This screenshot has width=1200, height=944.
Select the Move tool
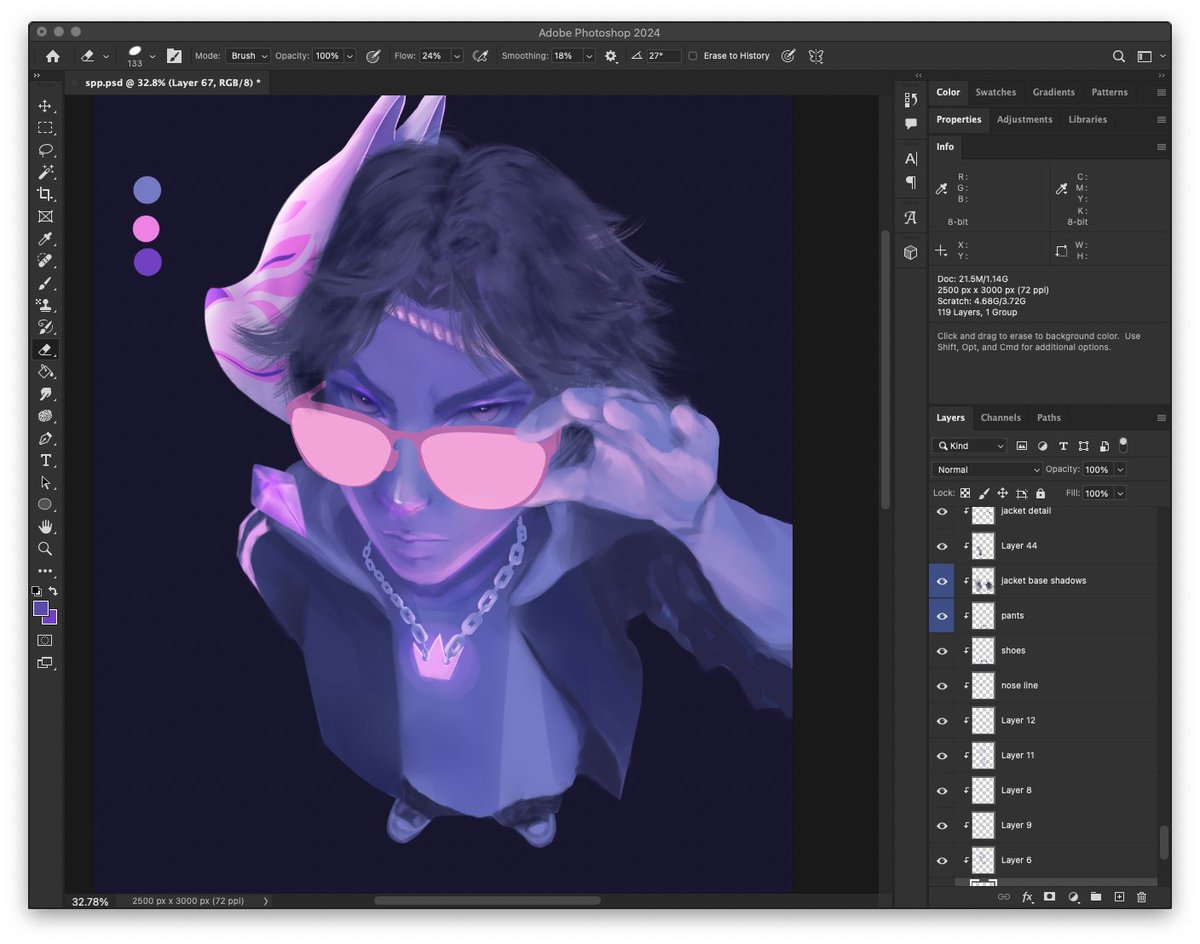(x=45, y=106)
